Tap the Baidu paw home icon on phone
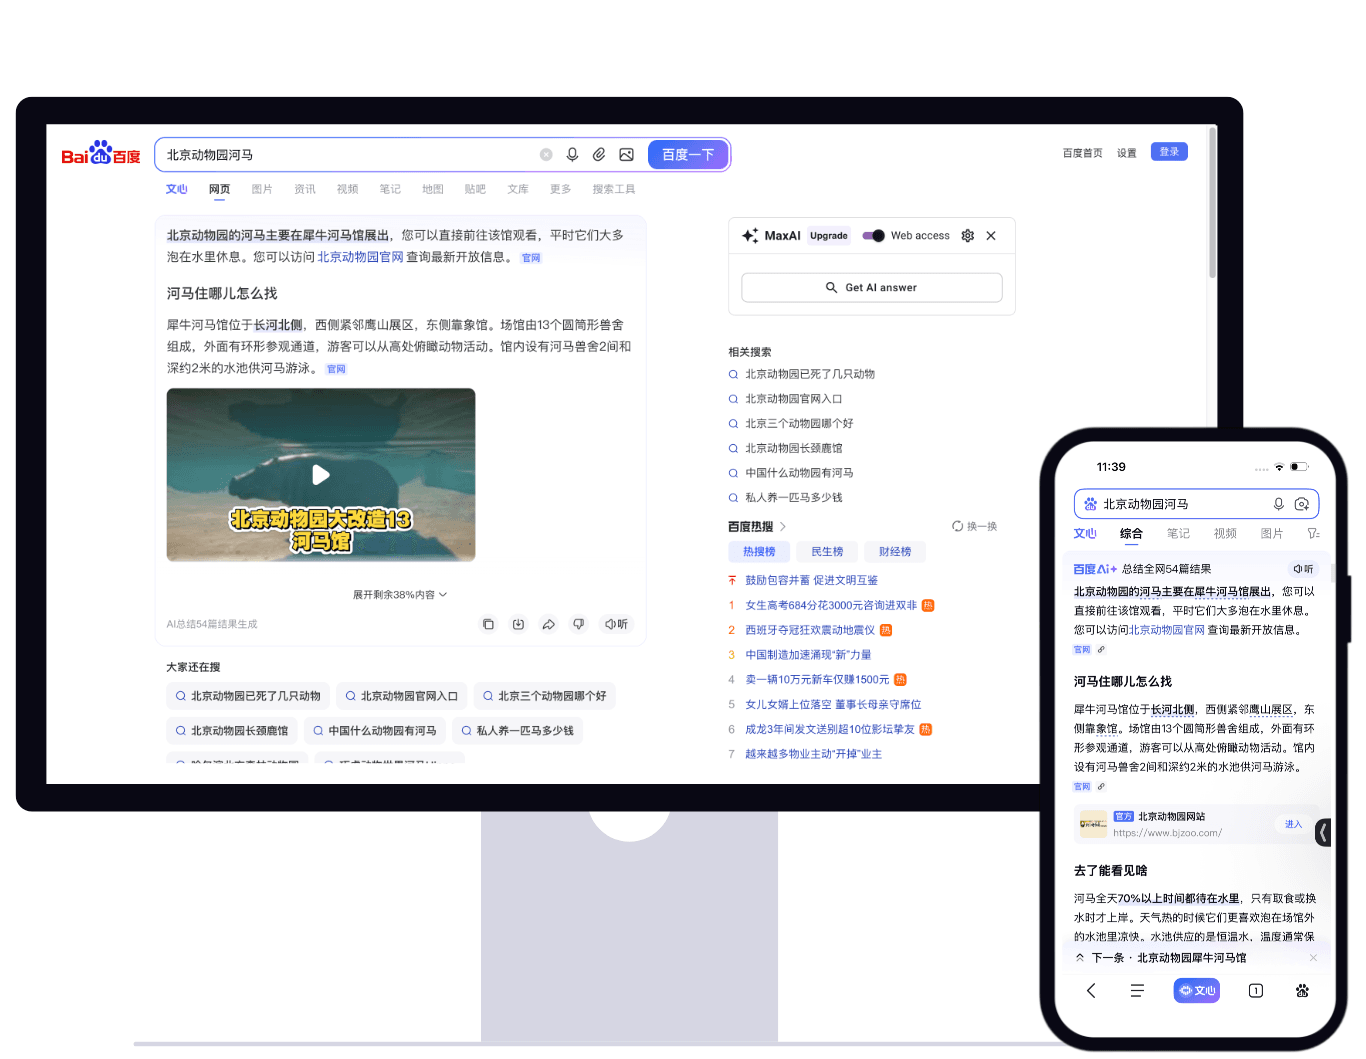Image resolution: width=1366 pixels, height=1059 pixels. click(x=1302, y=990)
